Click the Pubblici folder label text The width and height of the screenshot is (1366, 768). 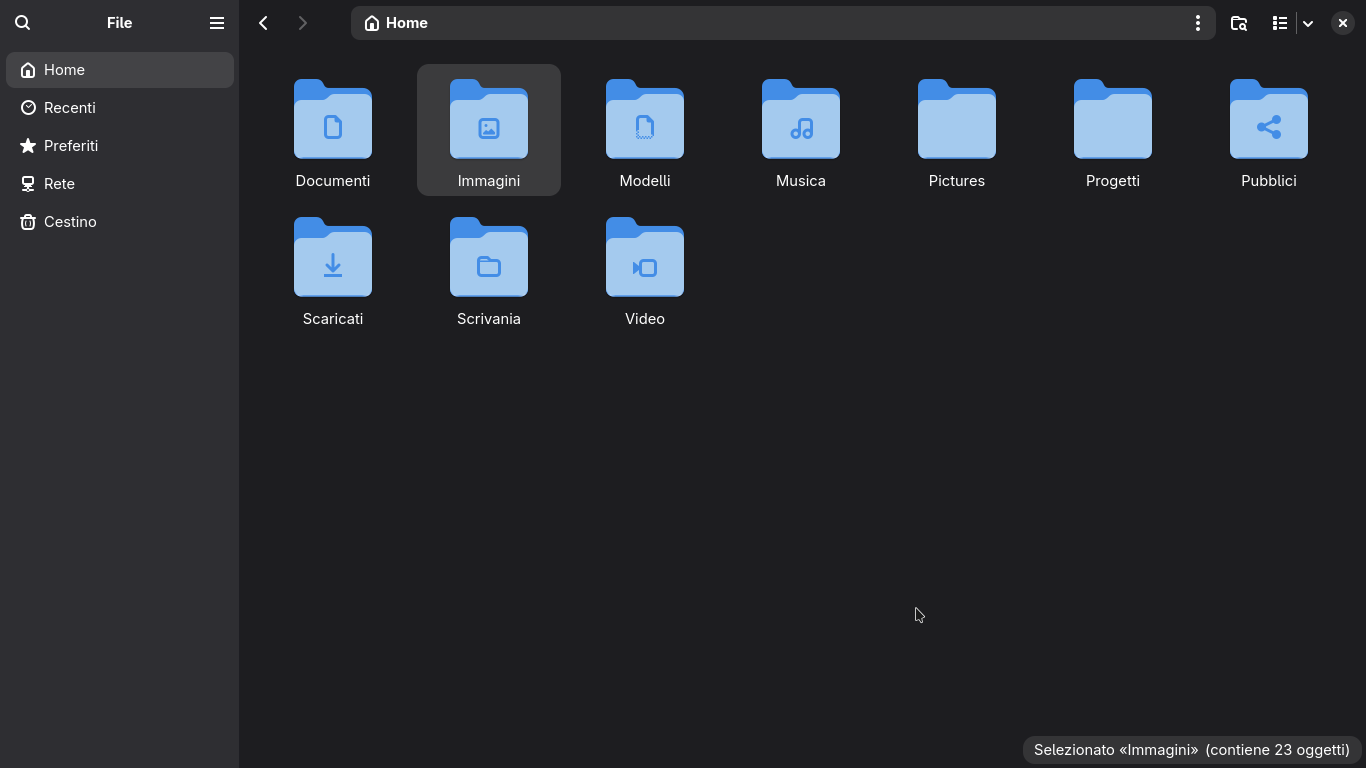coord(1269,181)
